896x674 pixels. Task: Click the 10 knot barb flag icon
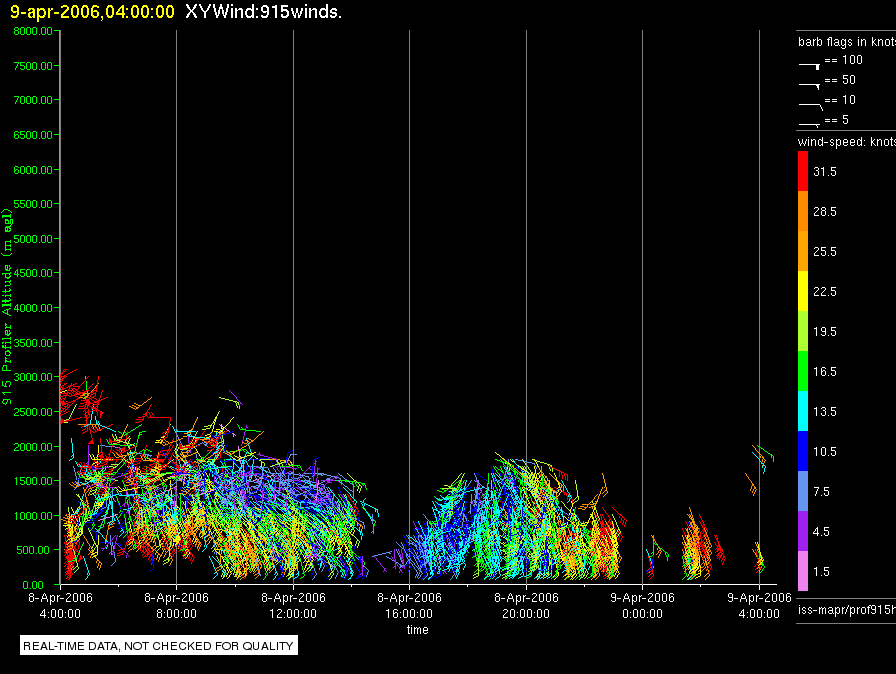[x=811, y=106]
